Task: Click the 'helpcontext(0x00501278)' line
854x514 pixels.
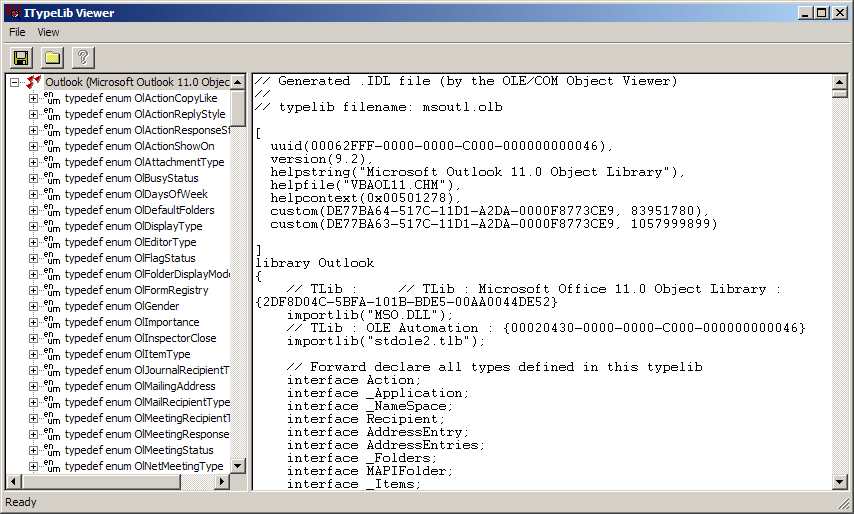Action: 366,198
